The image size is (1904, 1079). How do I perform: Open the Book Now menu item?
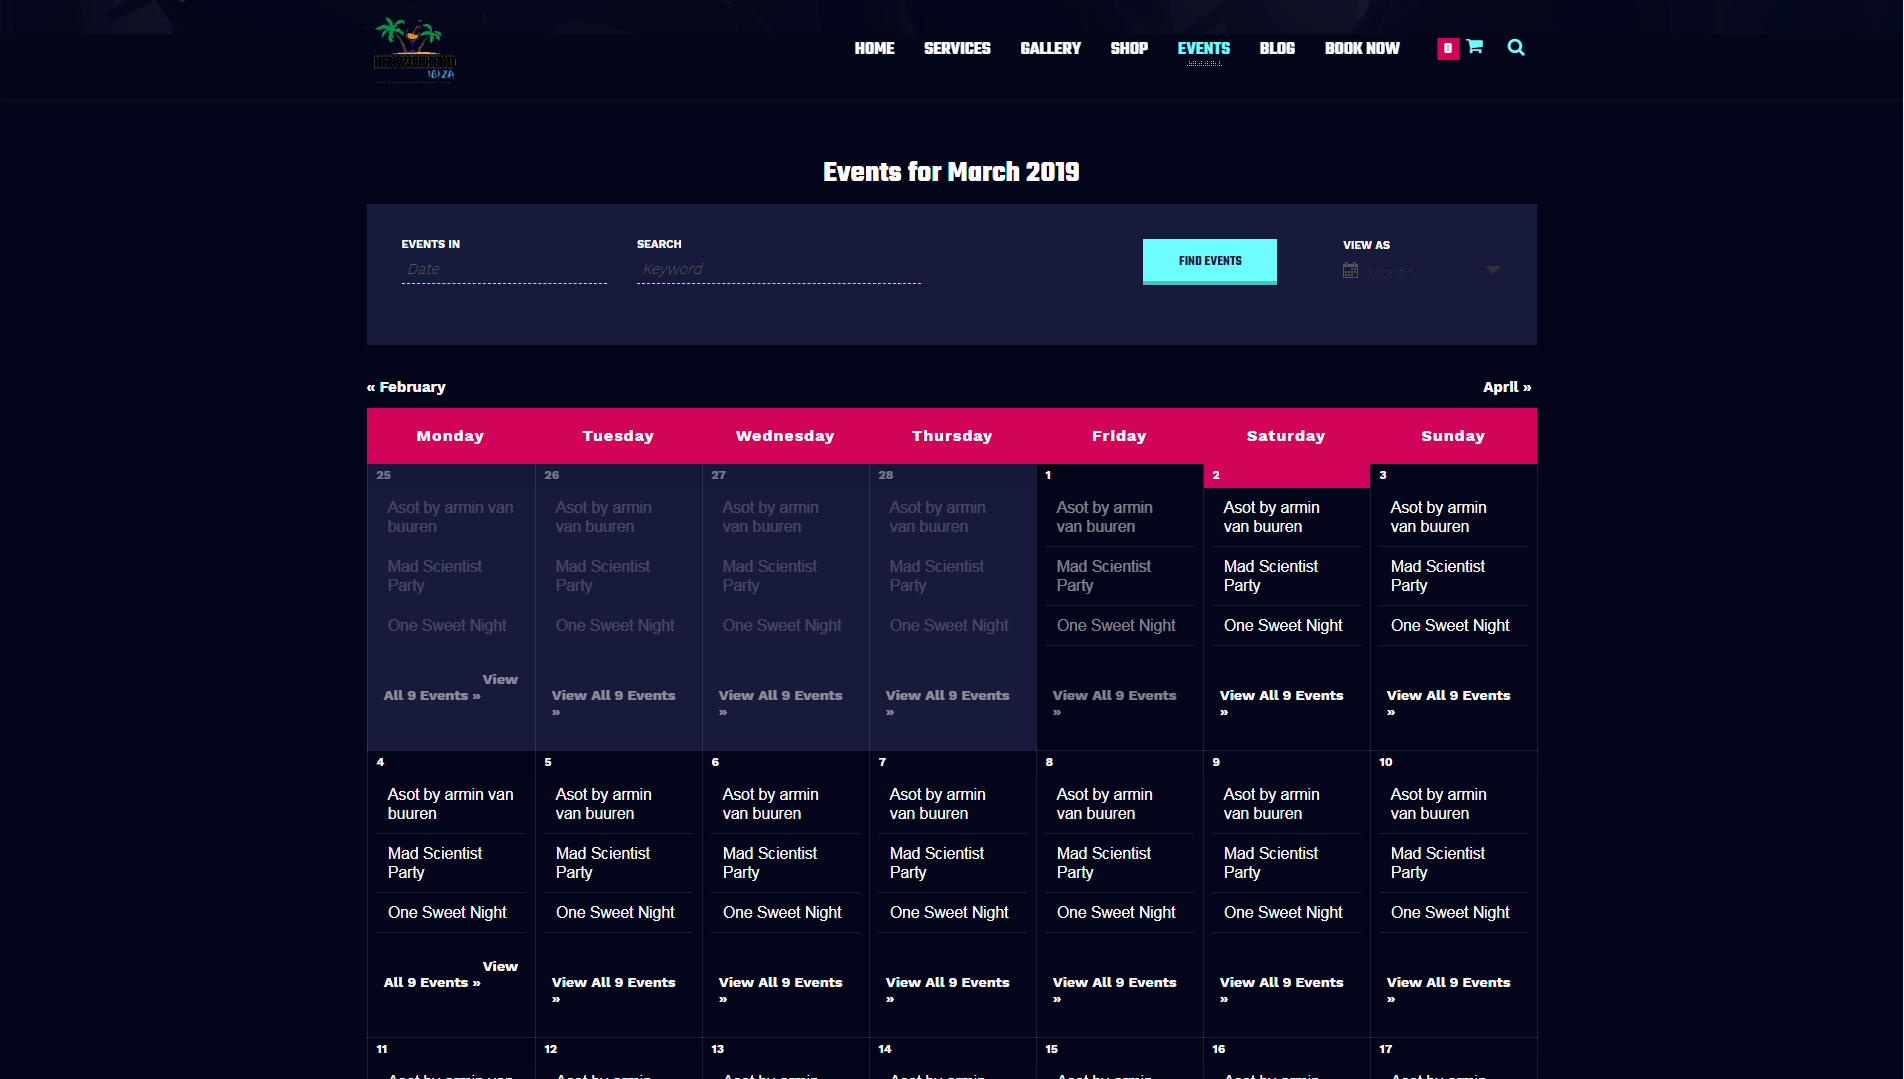[x=1362, y=48]
